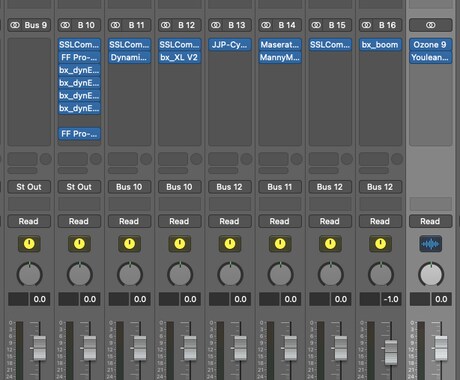Click the yellow format icon on B 14 strip
The image size is (460, 380).
pos(280,244)
